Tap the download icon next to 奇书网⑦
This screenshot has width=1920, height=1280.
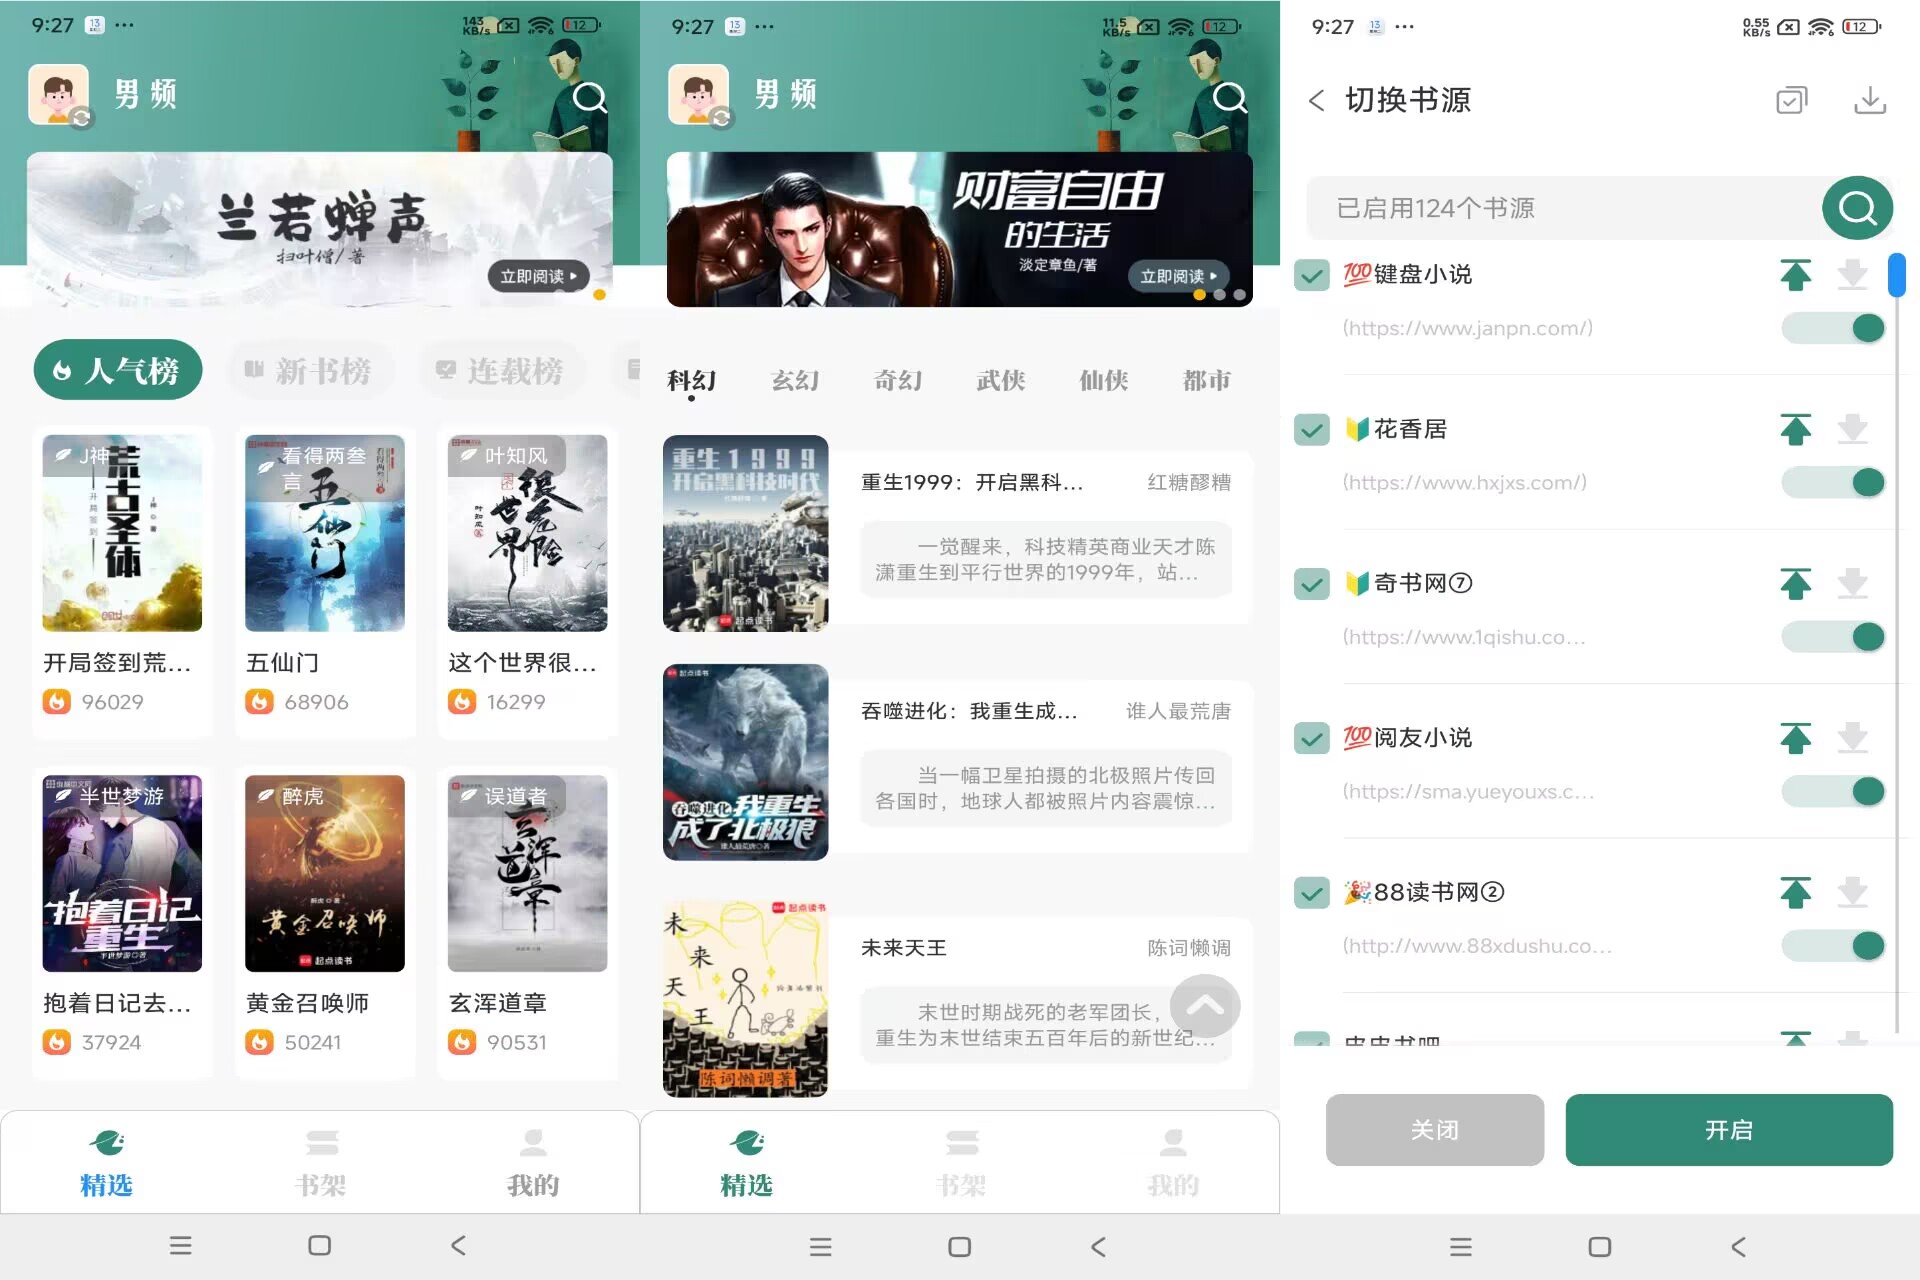(1854, 584)
